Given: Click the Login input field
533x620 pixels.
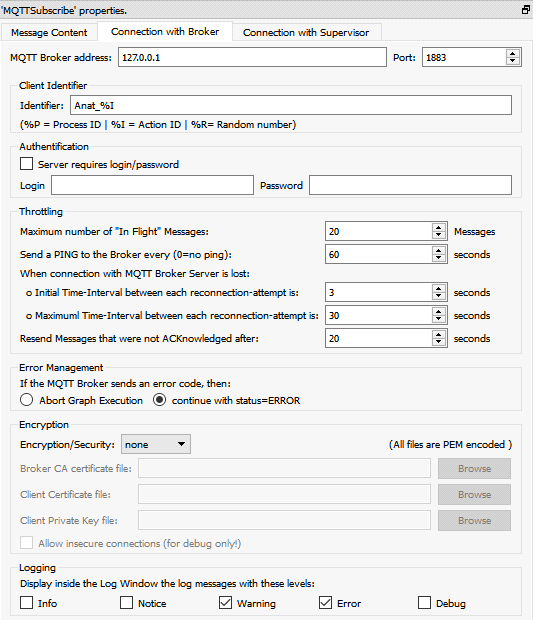Looking at the screenshot, I should tap(152, 185).
